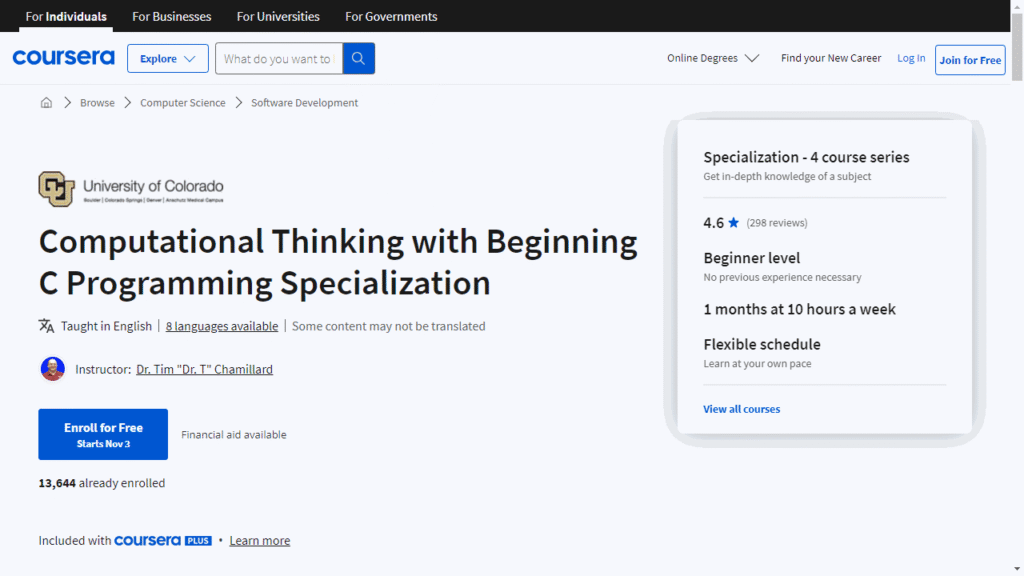Switch to For Universities tab
1024x576 pixels.
pos(278,16)
